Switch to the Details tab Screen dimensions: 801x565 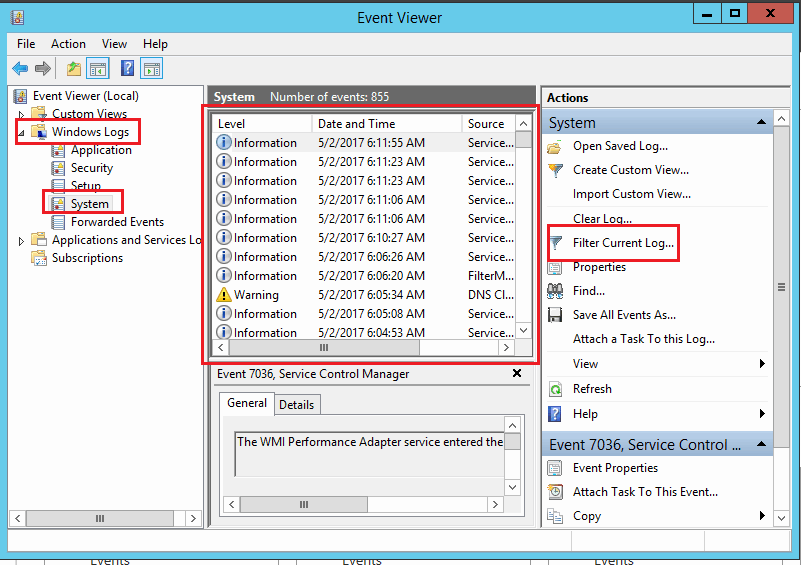(297, 405)
